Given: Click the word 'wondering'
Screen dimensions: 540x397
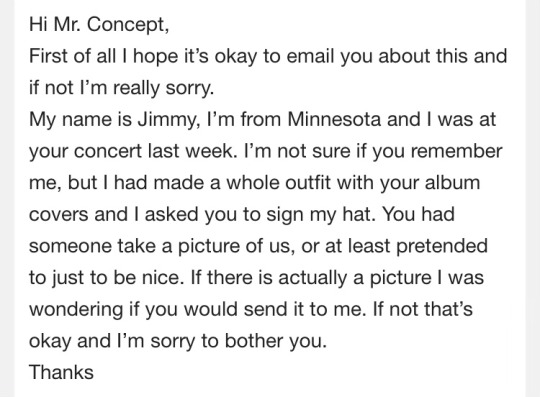Looking at the screenshot, I should [x=76, y=310].
